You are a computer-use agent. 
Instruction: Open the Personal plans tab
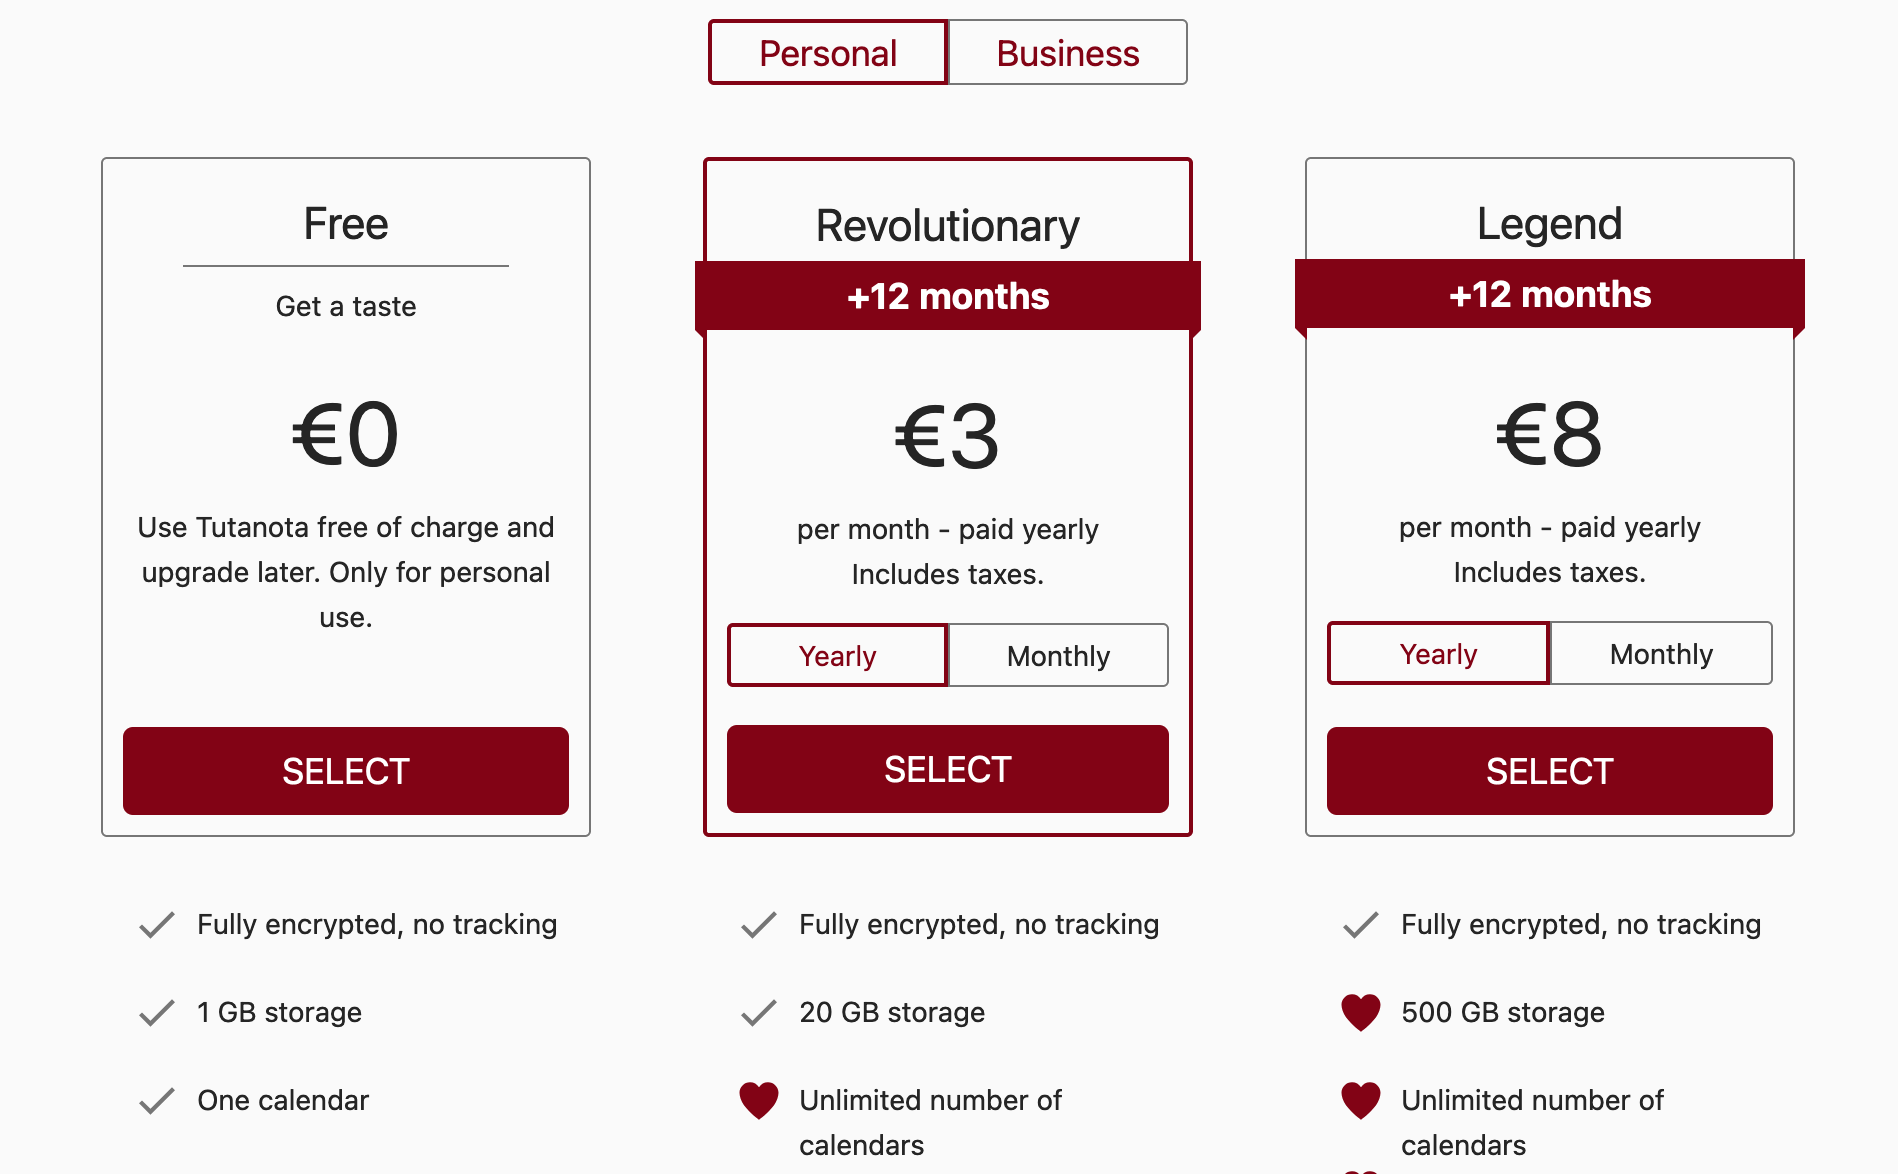coord(827,53)
